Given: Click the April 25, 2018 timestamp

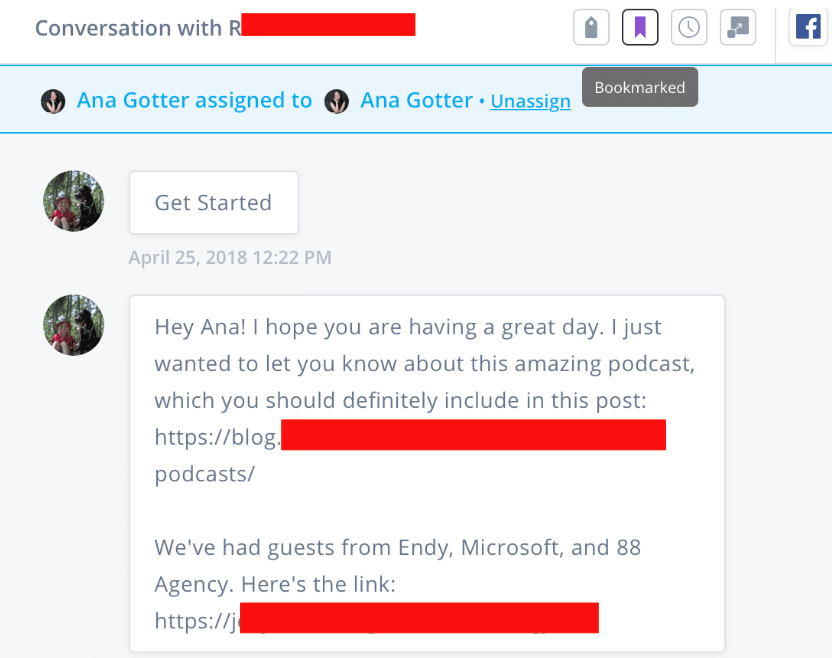Looking at the screenshot, I should pyautogui.click(x=230, y=258).
